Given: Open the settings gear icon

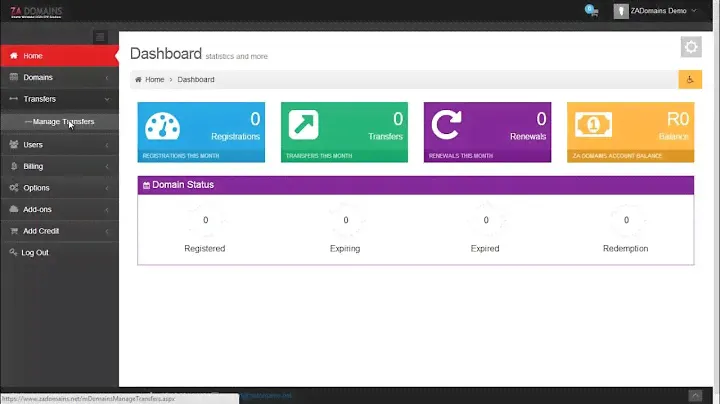Looking at the screenshot, I should pos(690,47).
